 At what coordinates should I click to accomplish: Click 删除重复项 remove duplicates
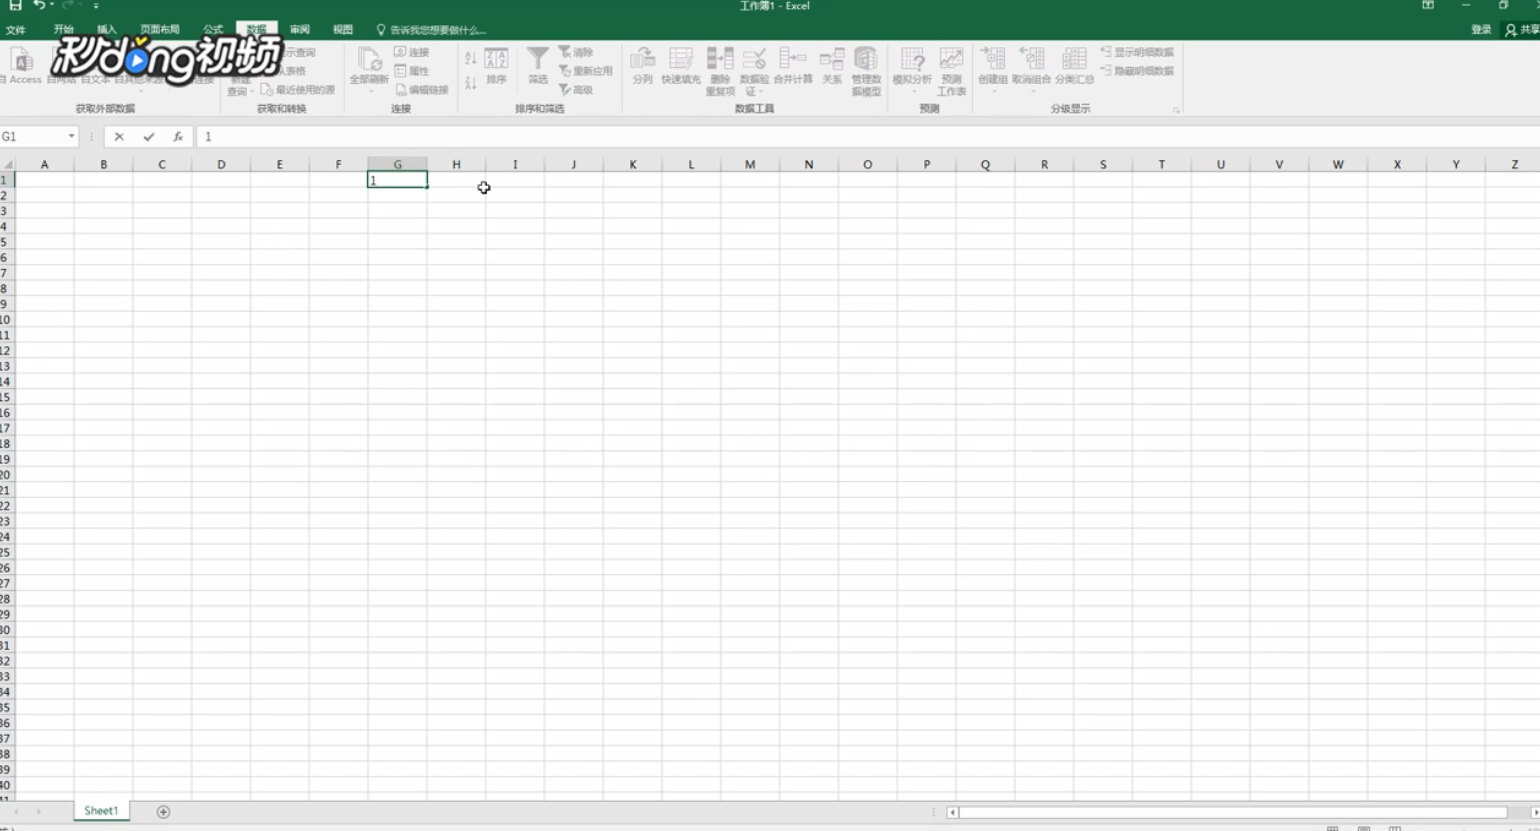(x=720, y=71)
